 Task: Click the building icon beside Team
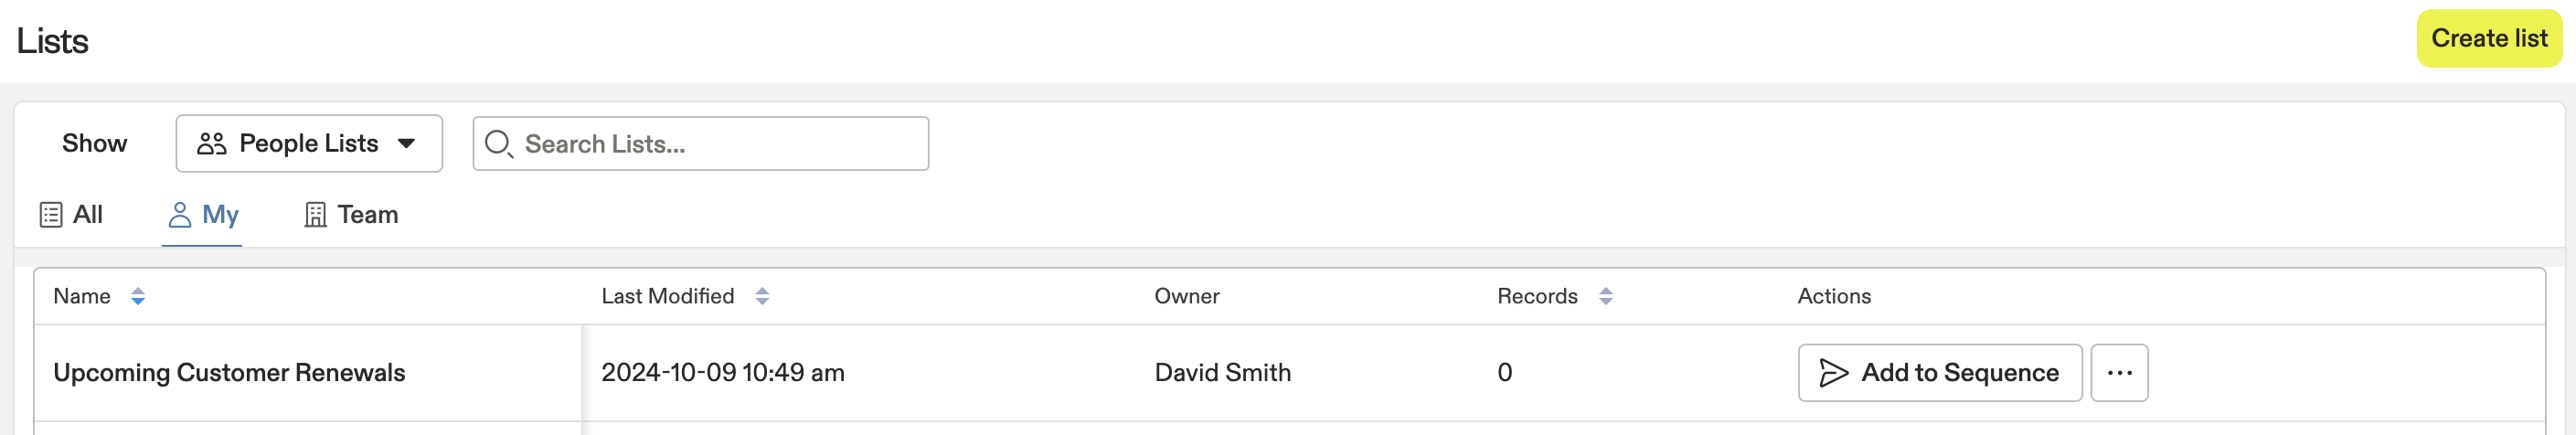click(315, 215)
